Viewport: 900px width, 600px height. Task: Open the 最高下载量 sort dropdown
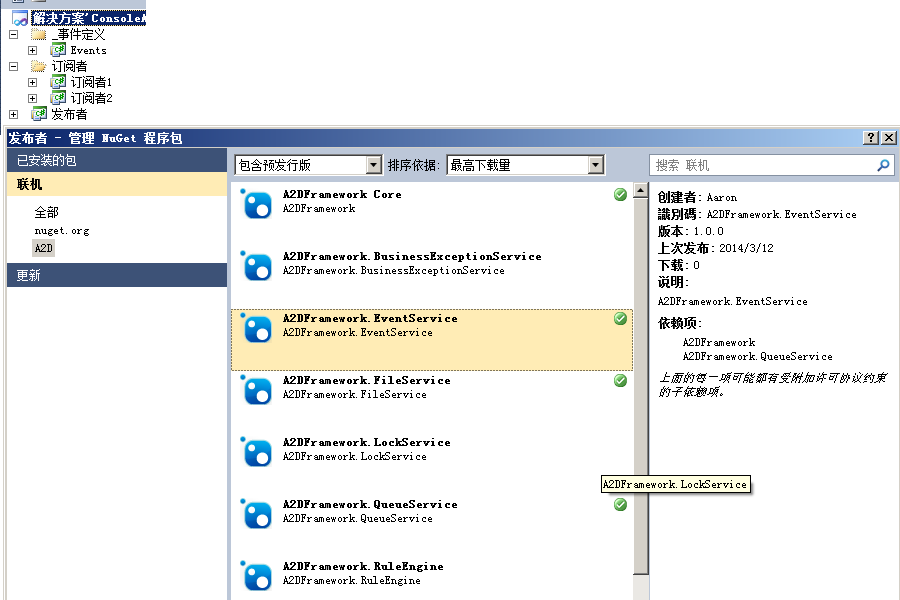click(596, 165)
